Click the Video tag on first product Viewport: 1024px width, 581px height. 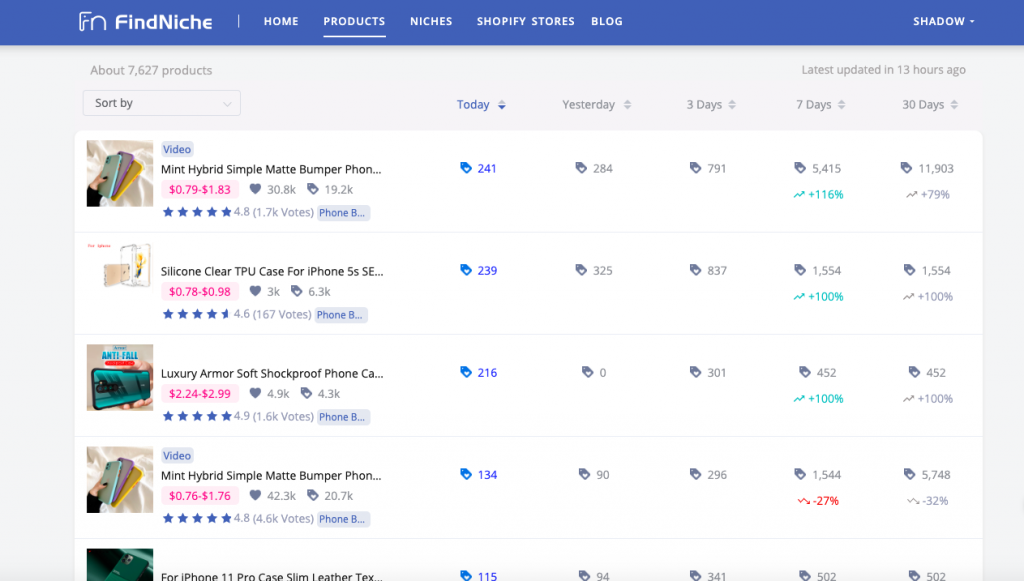pos(177,149)
